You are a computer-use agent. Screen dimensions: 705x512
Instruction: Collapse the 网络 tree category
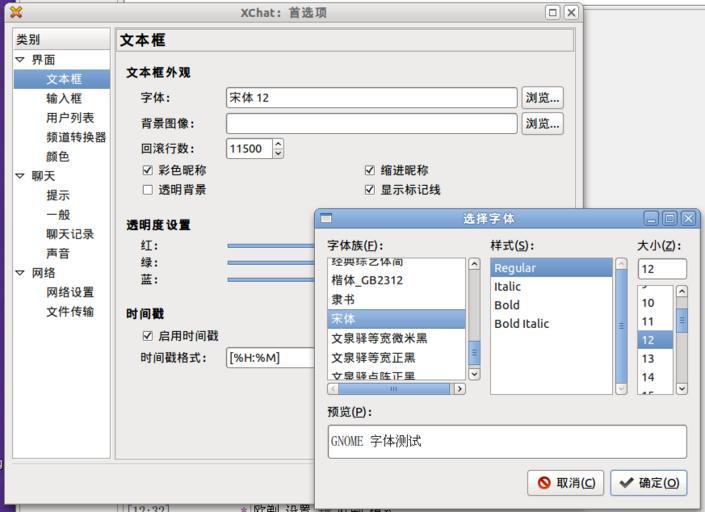click(x=20, y=273)
